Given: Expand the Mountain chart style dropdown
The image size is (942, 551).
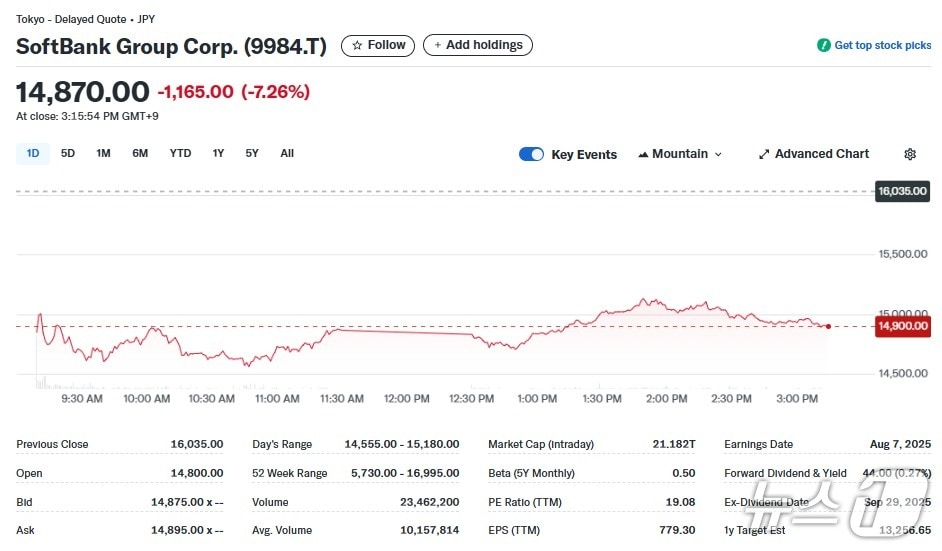Looking at the screenshot, I should pos(718,154).
